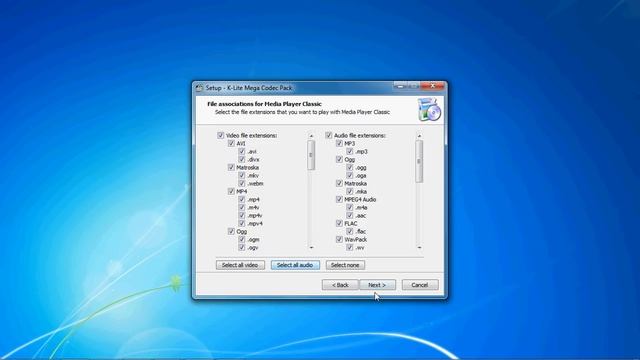The width and height of the screenshot is (640, 360).
Task: Toggle the .ogm extension checkbox
Action: (242, 240)
